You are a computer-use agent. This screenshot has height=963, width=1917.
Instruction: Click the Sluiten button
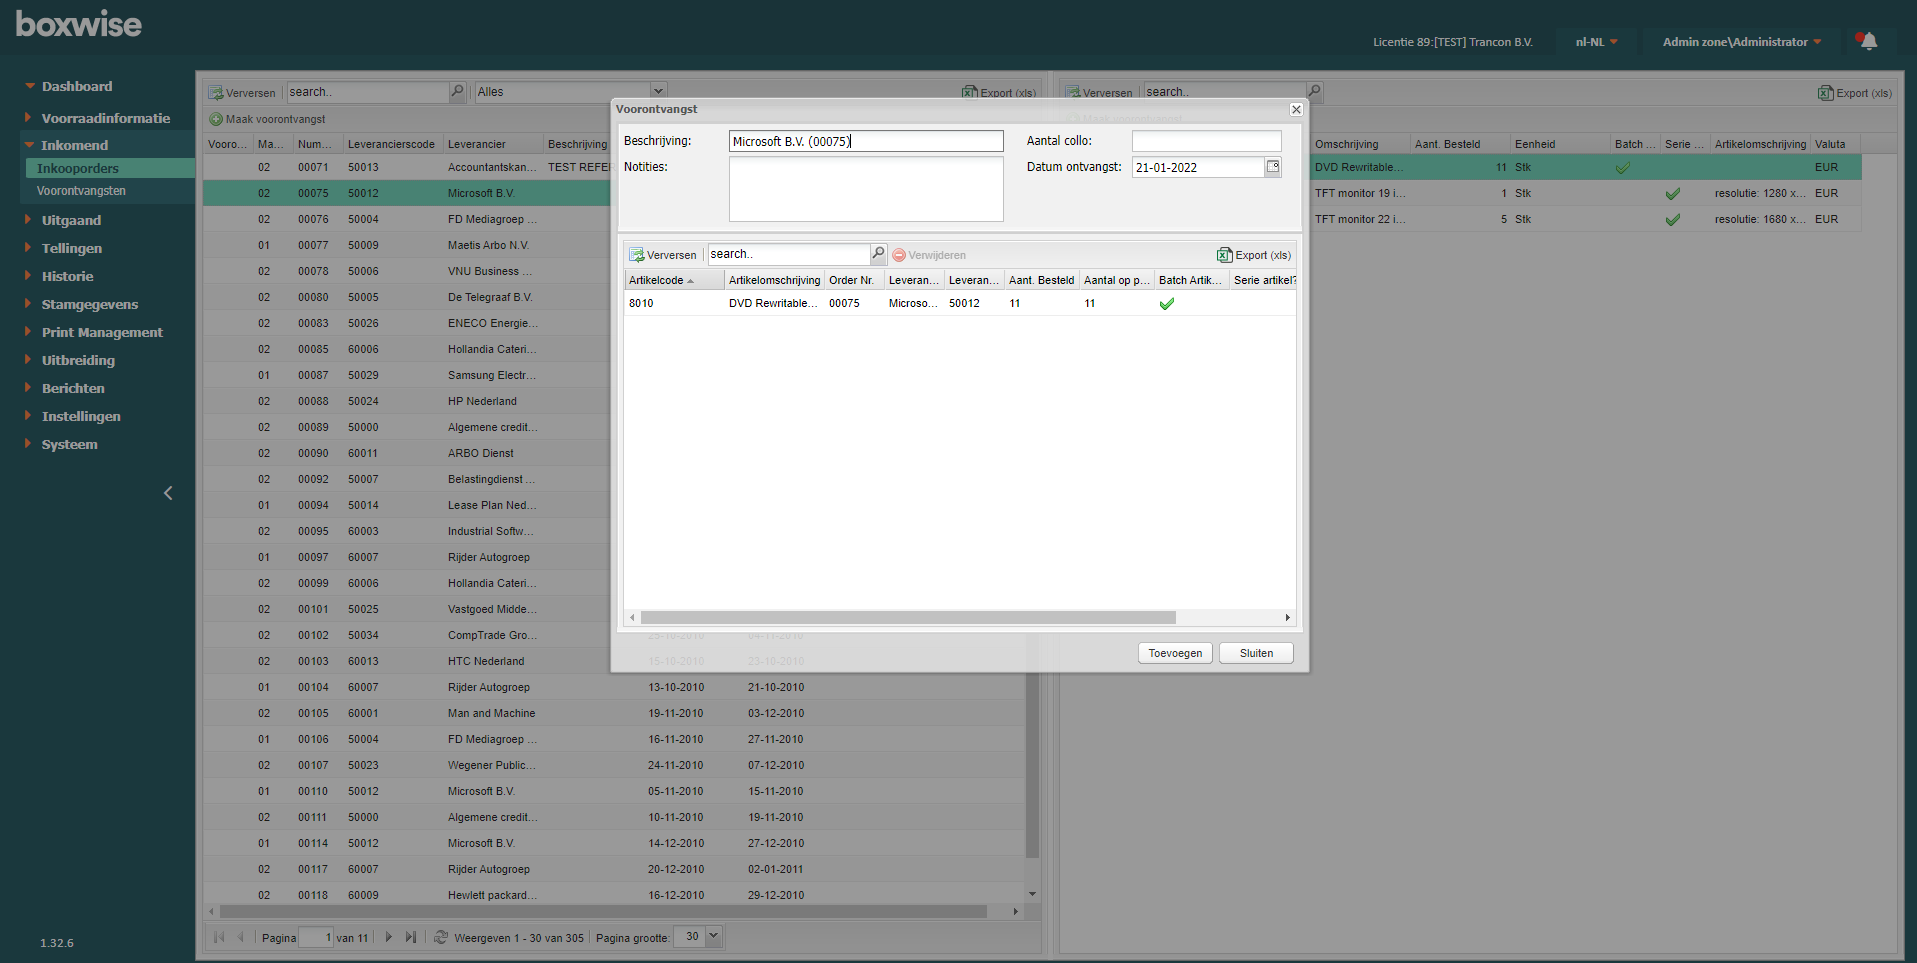click(1256, 653)
